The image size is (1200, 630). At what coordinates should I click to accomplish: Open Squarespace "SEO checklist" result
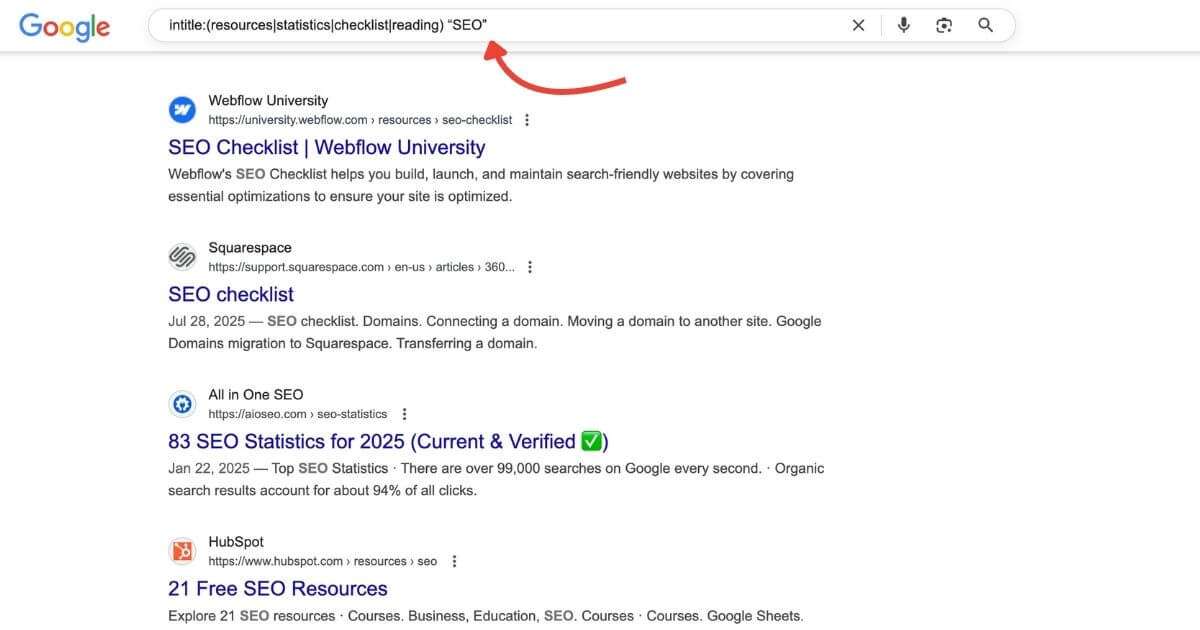click(x=231, y=294)
